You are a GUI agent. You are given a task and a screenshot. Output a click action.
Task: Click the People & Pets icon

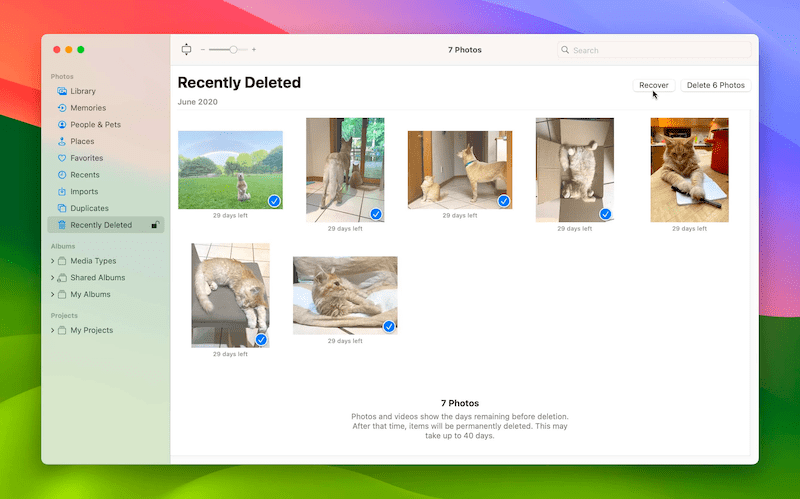(62, 124)
